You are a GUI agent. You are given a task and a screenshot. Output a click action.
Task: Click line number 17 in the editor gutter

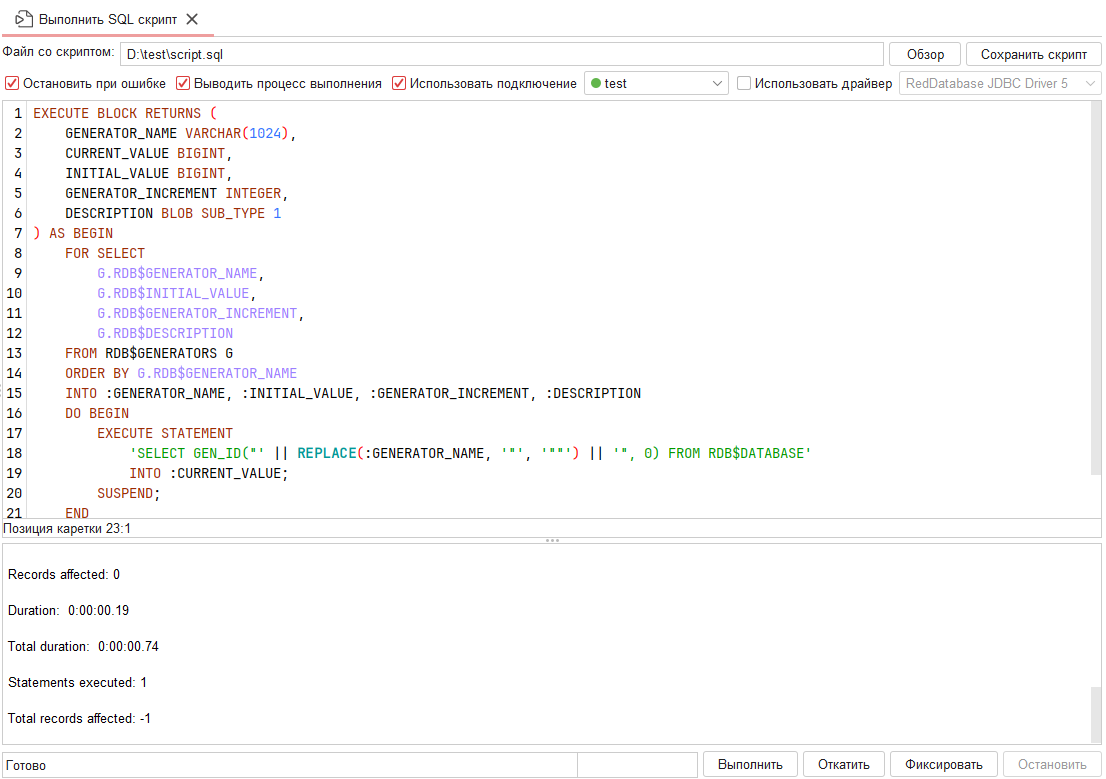tap(16, 433)
